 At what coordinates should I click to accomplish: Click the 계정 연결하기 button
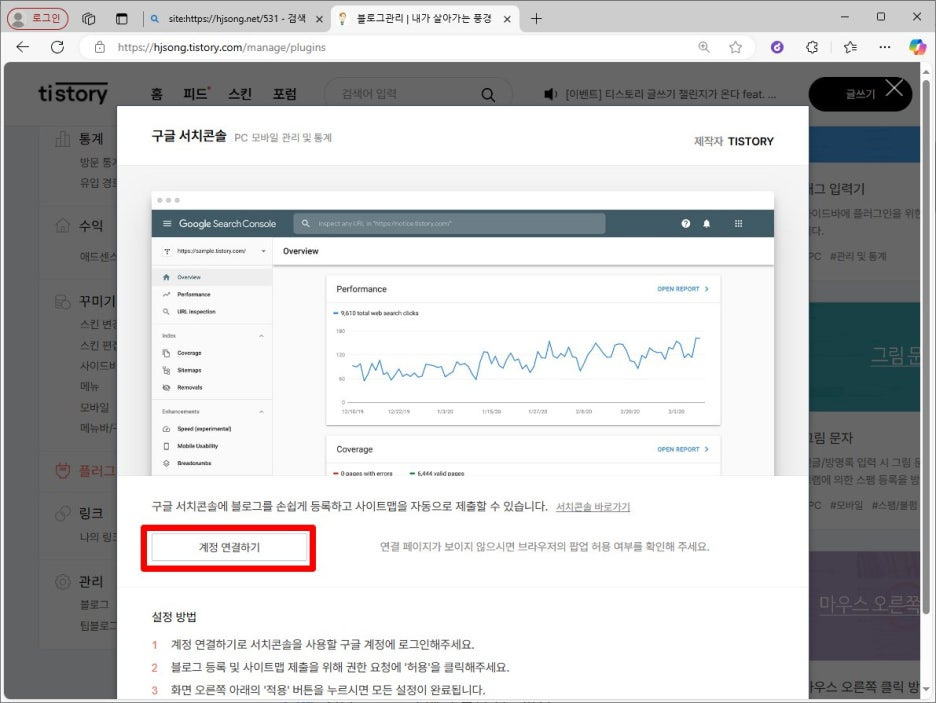pyautogui.click(x=229, y=547)
